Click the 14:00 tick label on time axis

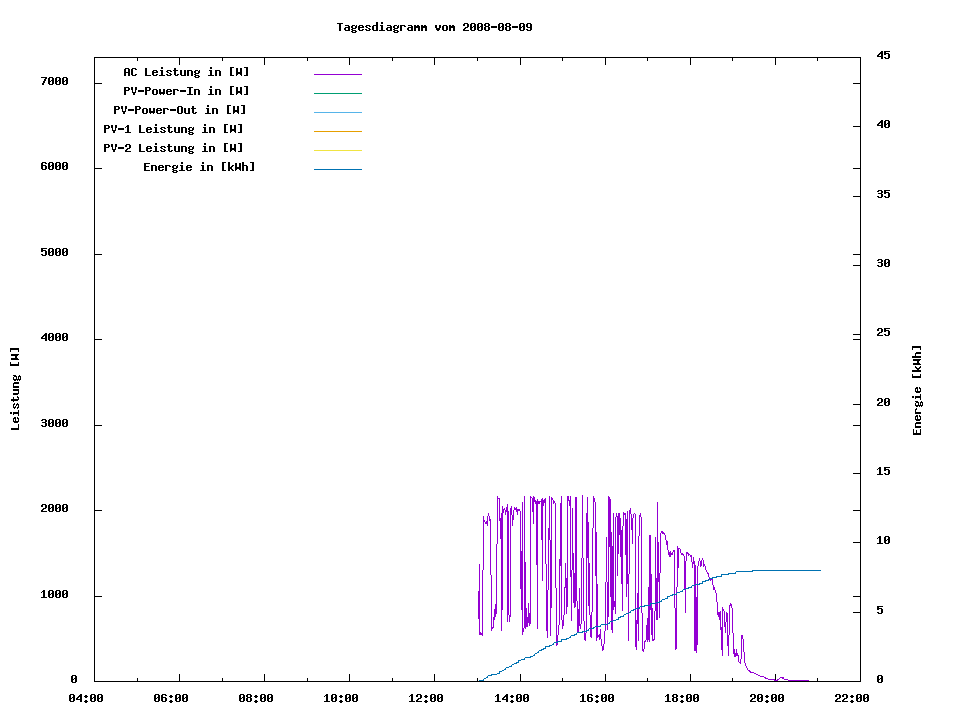513,698
